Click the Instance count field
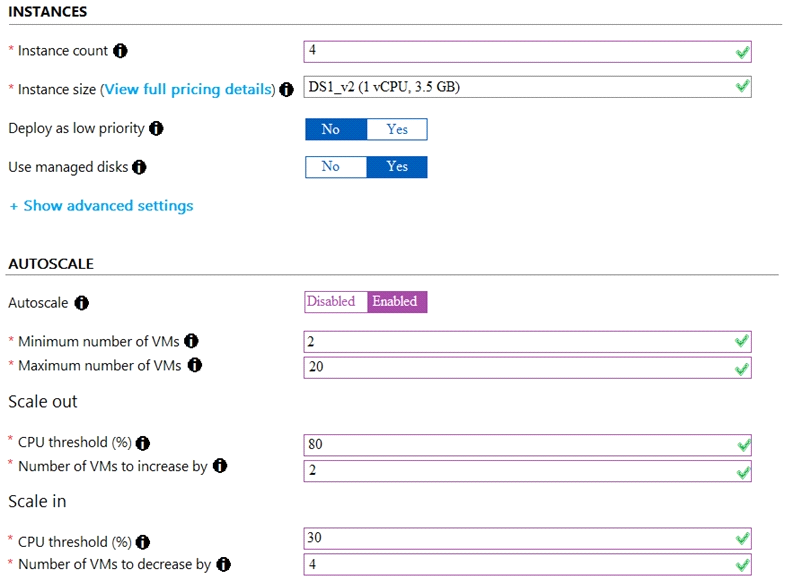 [528, 52]
